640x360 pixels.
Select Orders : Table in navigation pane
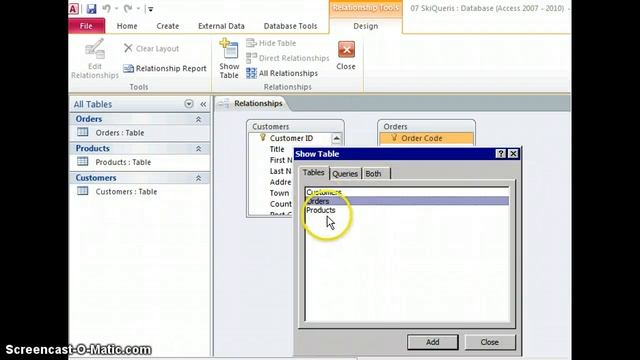pos(120,133)
